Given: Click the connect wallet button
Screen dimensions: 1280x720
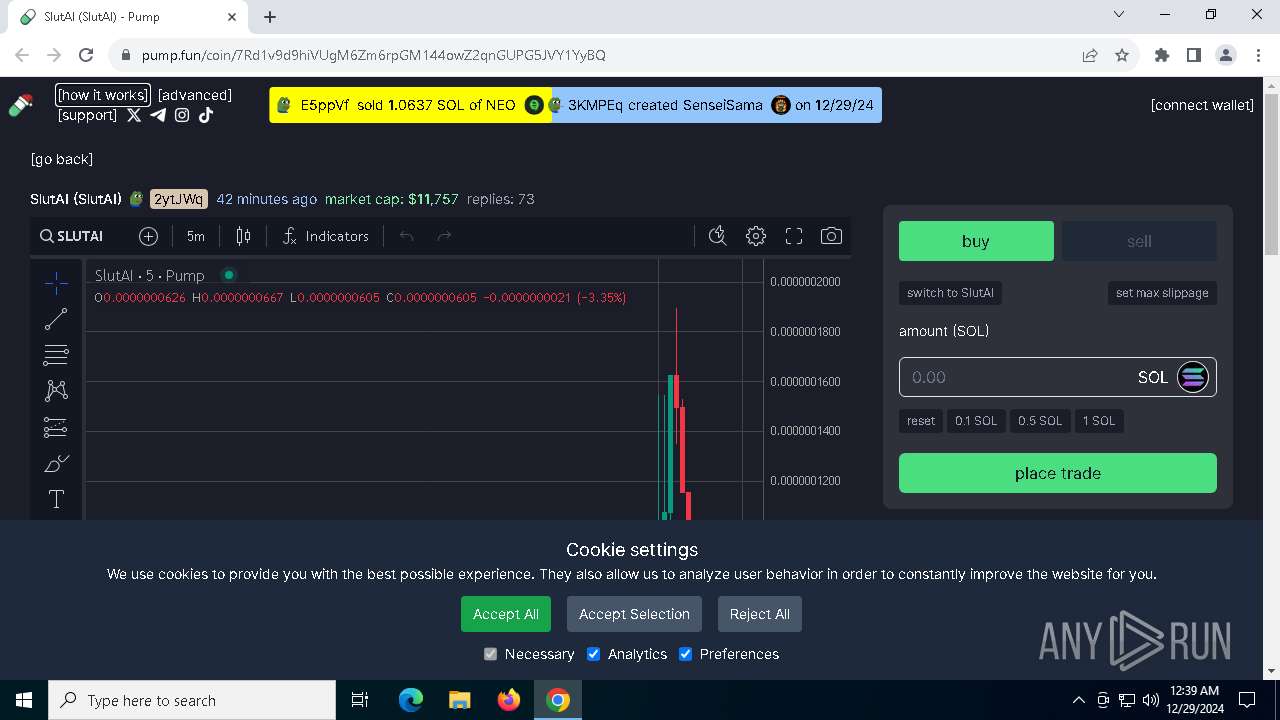Looking at the screenshot, I should [x=1202, y=105].
